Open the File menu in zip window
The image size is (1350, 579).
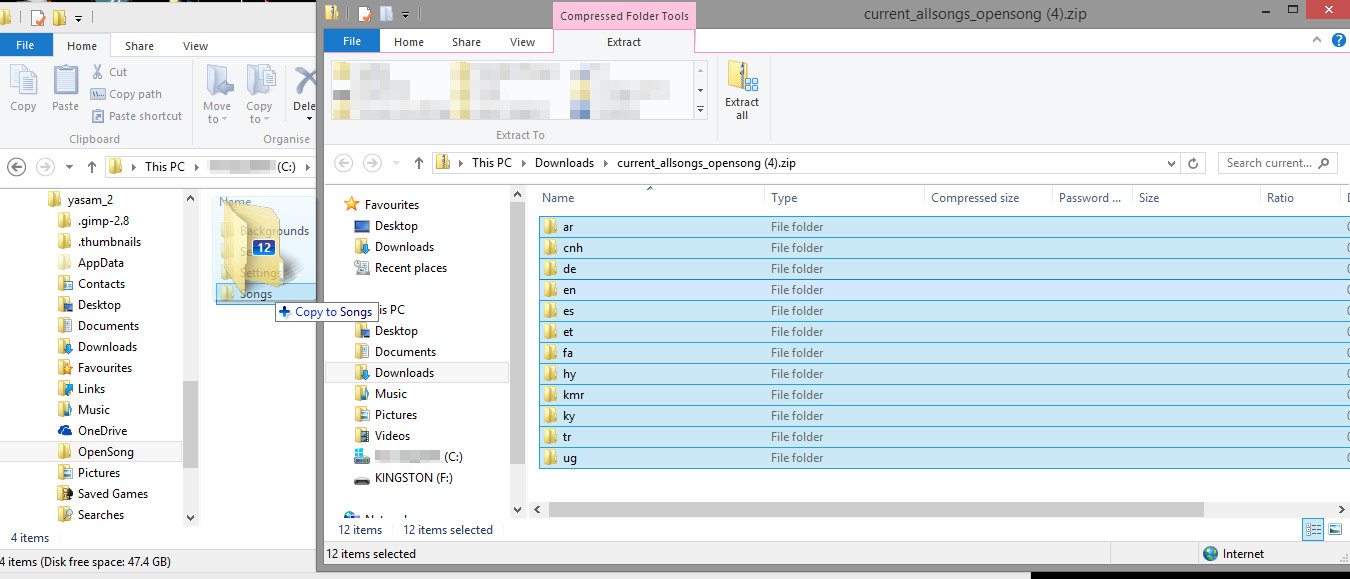352,42
